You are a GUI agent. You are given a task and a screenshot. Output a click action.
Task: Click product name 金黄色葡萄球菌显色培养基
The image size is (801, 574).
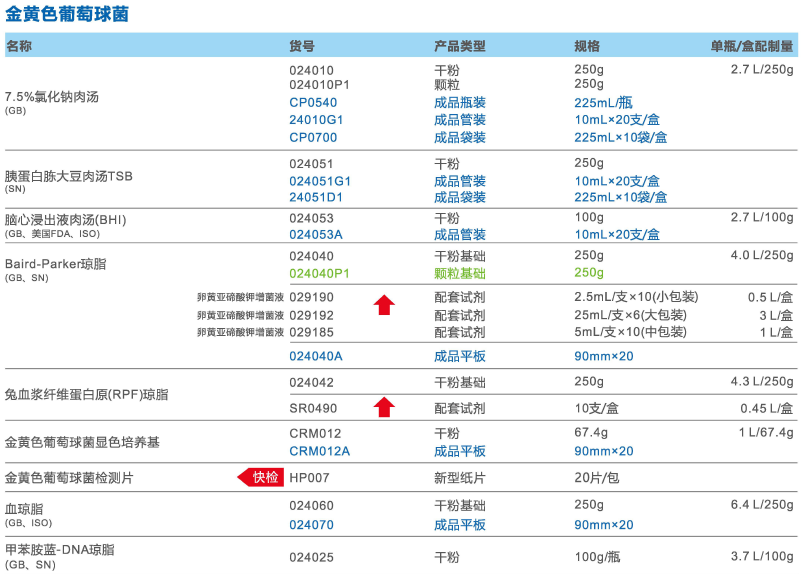[x=82, y=442]
